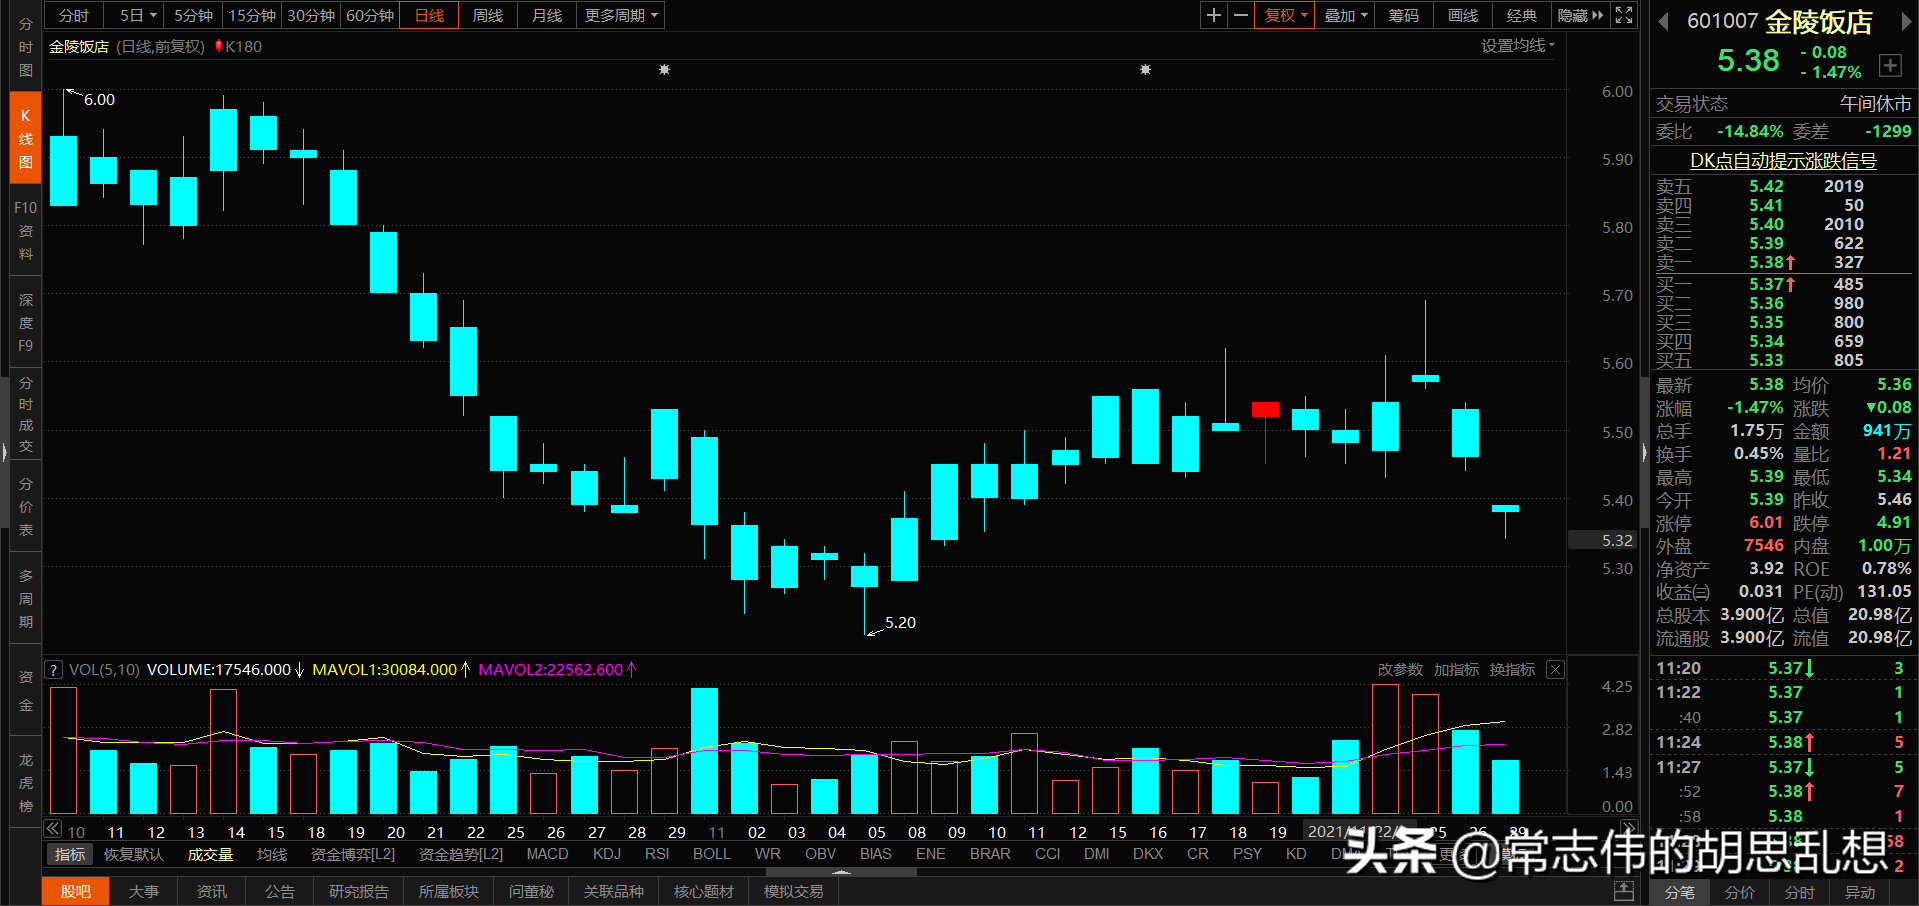Select the K线图 sidebar icon
Viewport: 1919px width, 906px height.
coord(24,137)
